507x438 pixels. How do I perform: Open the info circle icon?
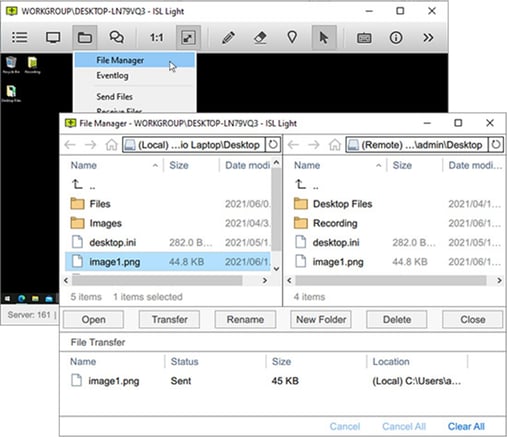coord(396,37)
